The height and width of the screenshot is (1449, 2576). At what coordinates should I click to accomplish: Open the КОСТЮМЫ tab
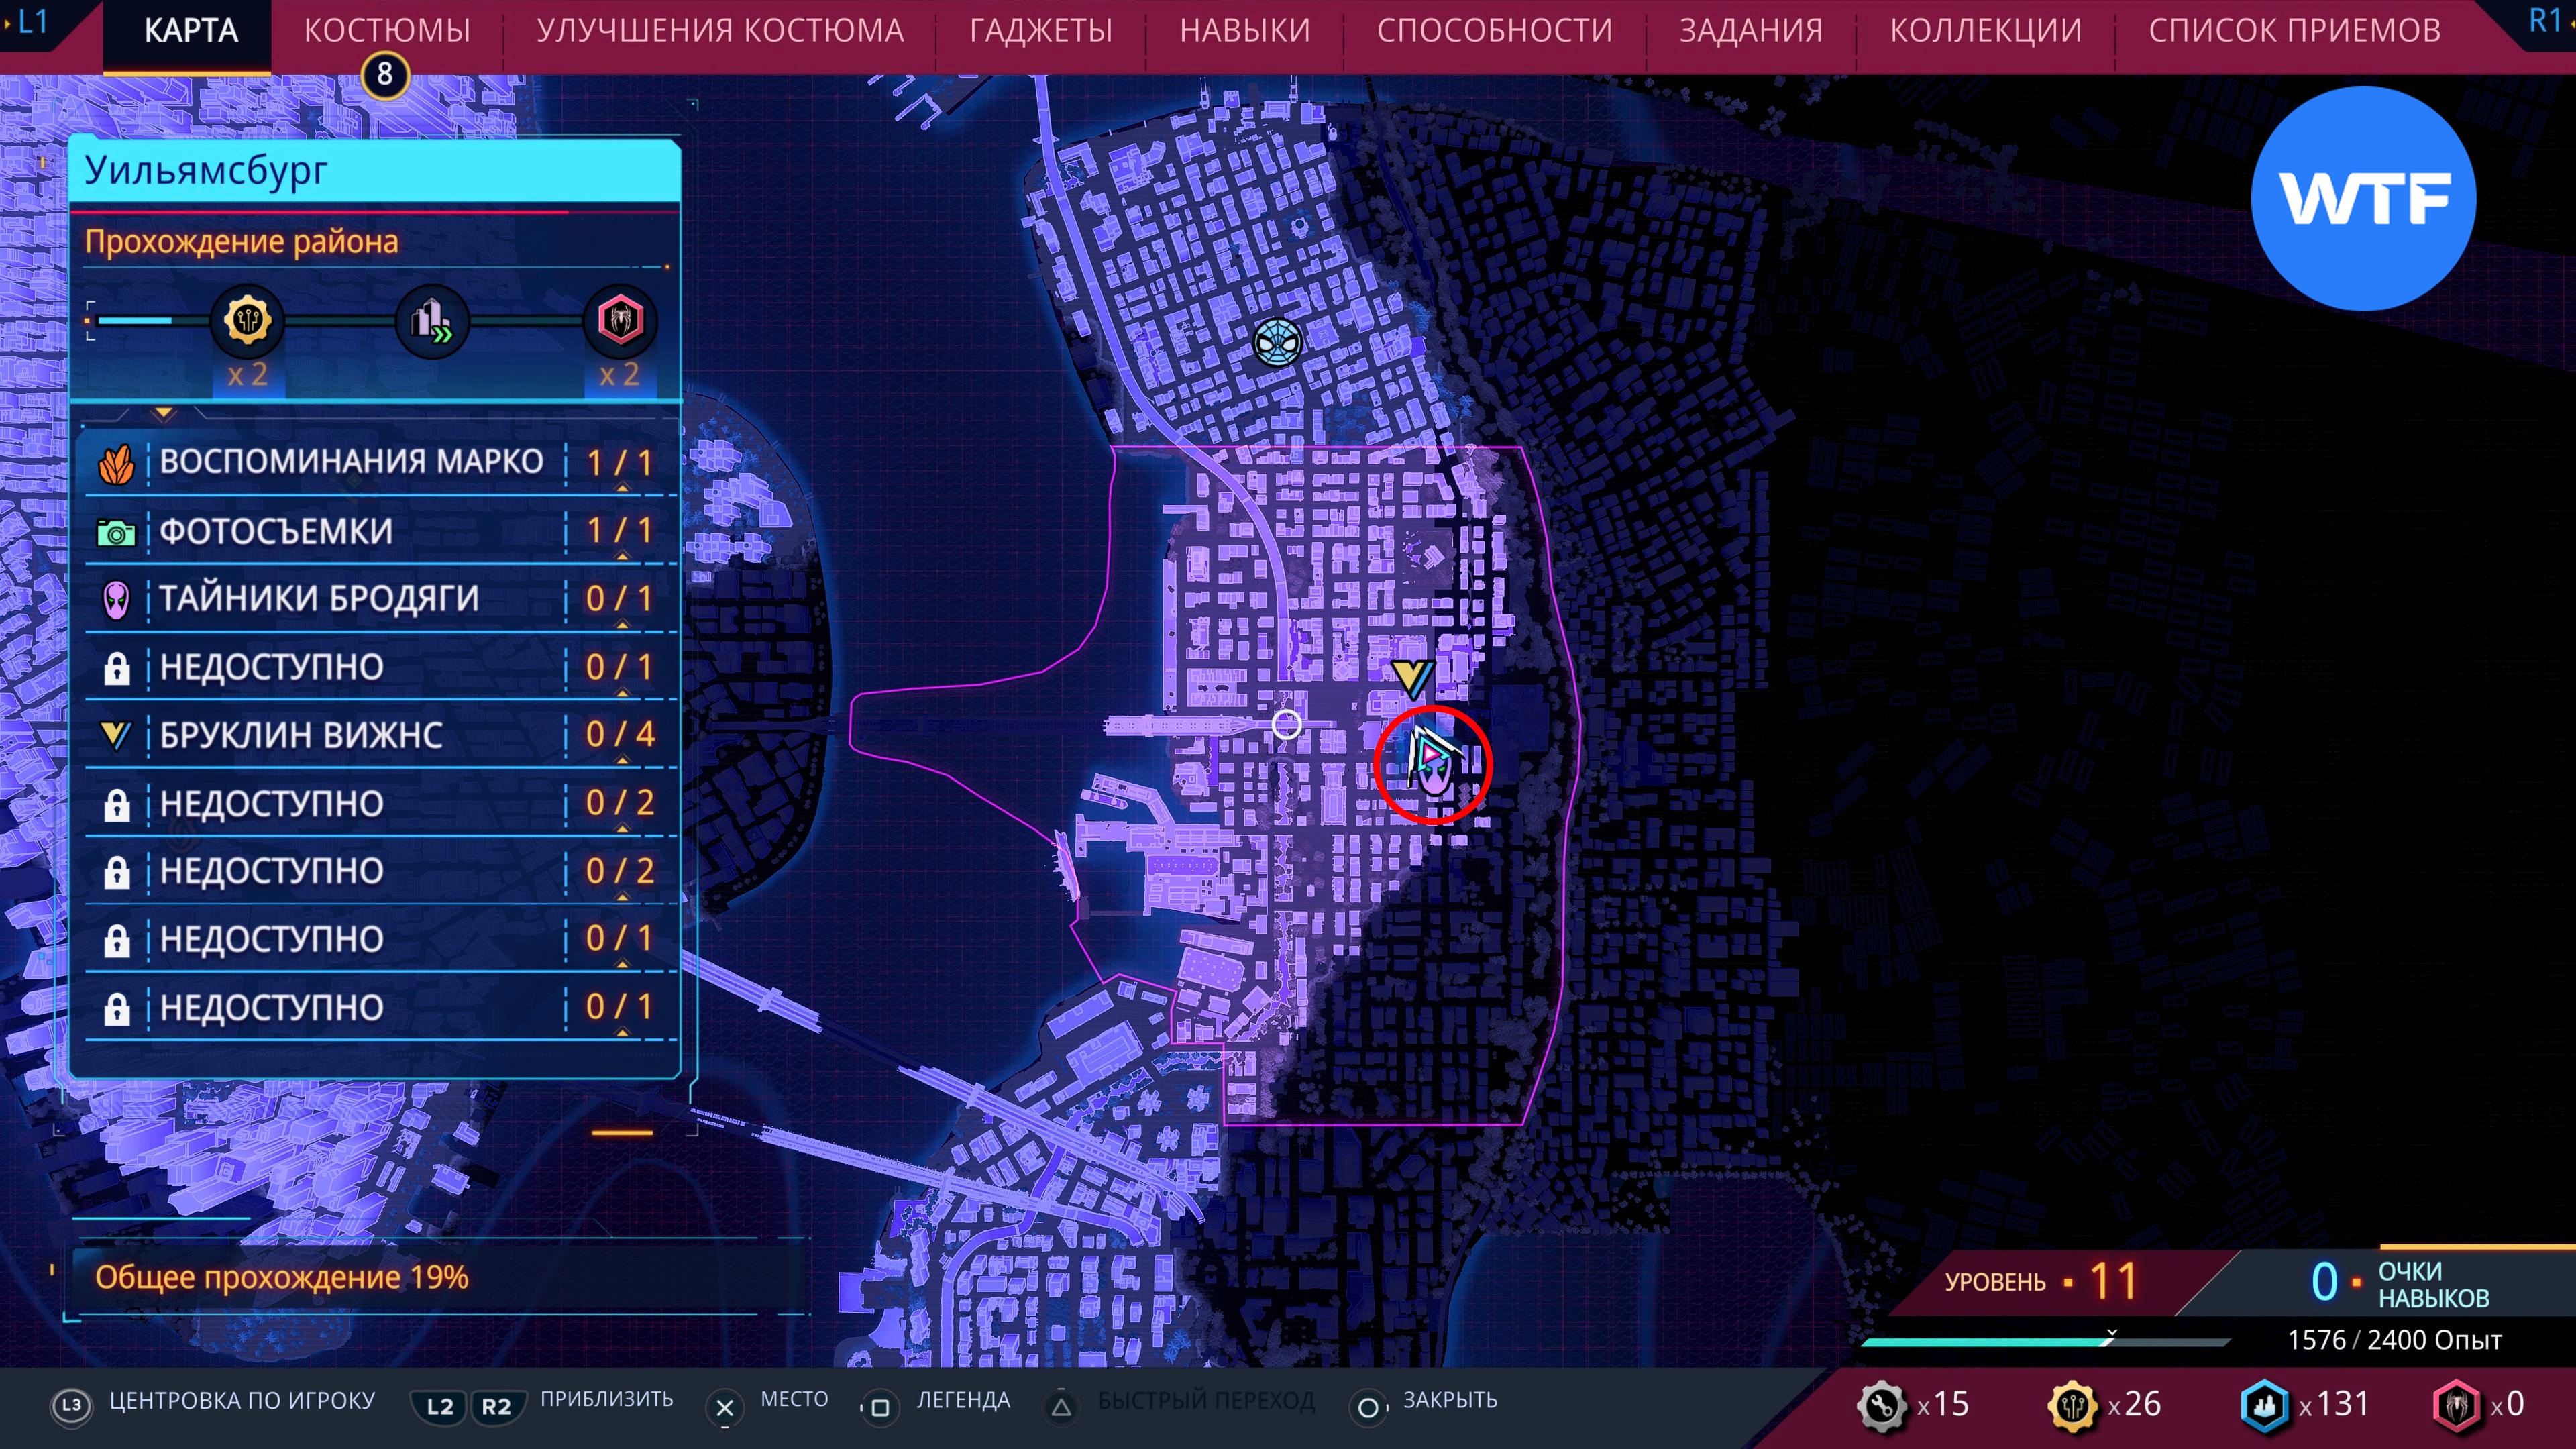pos(387,31)
